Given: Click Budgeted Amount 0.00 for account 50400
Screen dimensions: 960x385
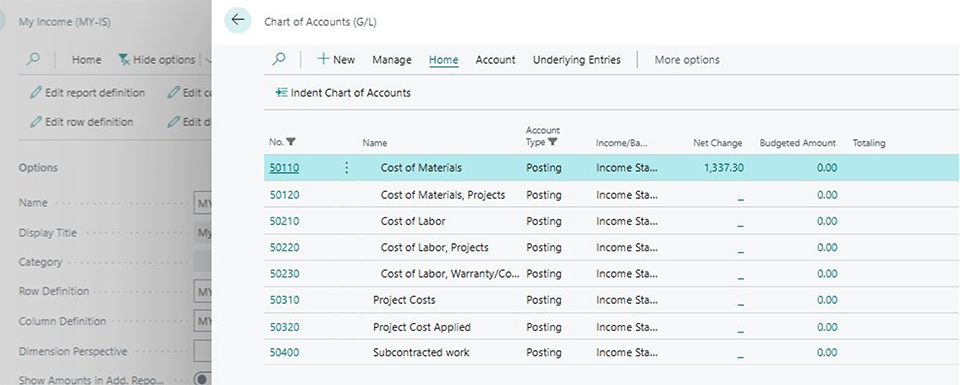Looking at the screenshot, I should click(827, 353).
